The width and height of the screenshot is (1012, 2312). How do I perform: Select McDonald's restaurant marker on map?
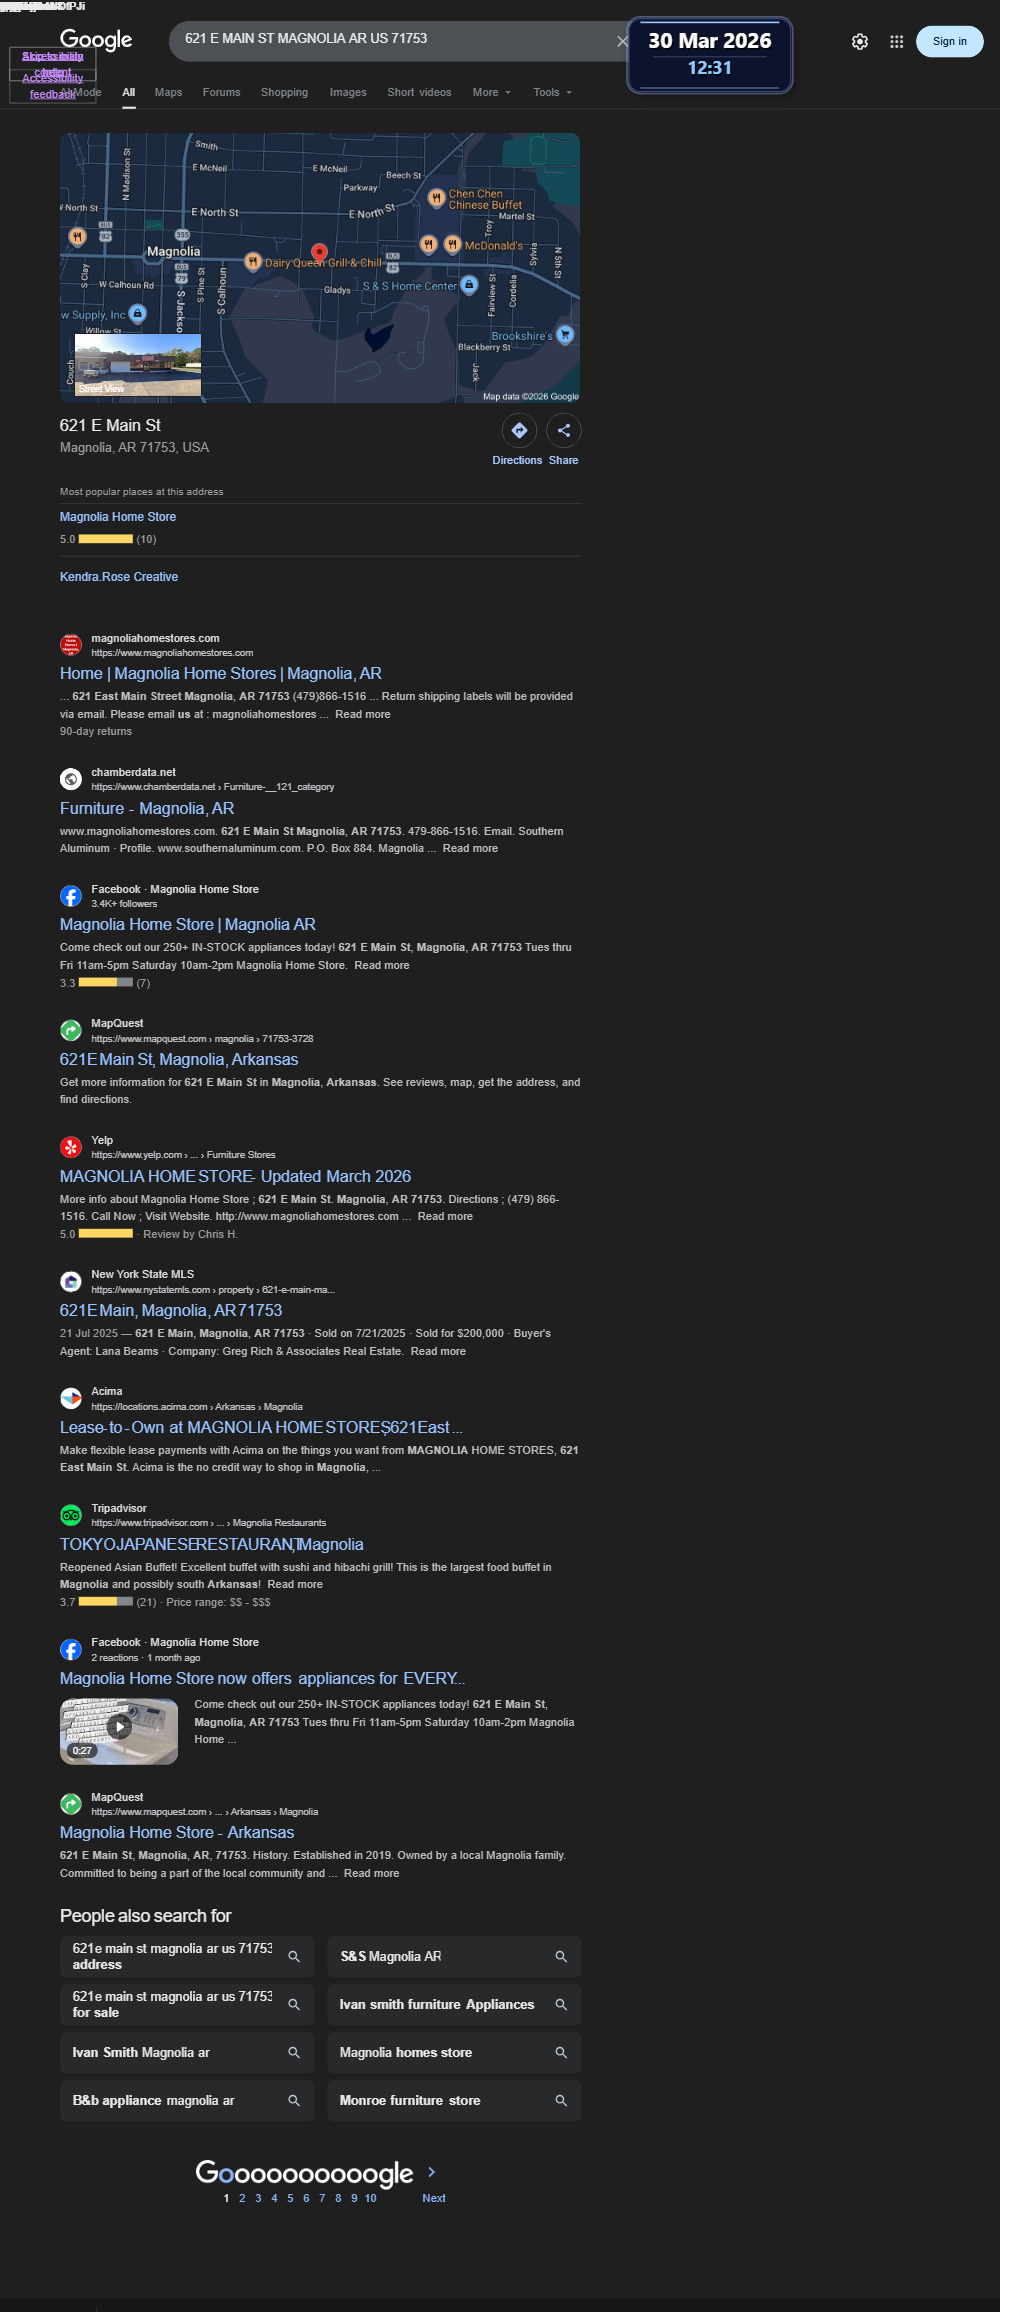tap(452, 245)
